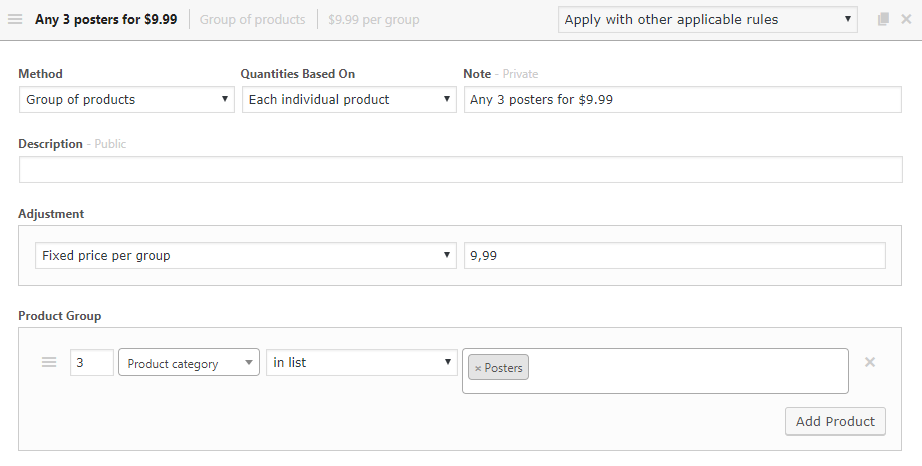Delete the product group row with X icon
Screen dimensions: 922x466
point(870,363)
